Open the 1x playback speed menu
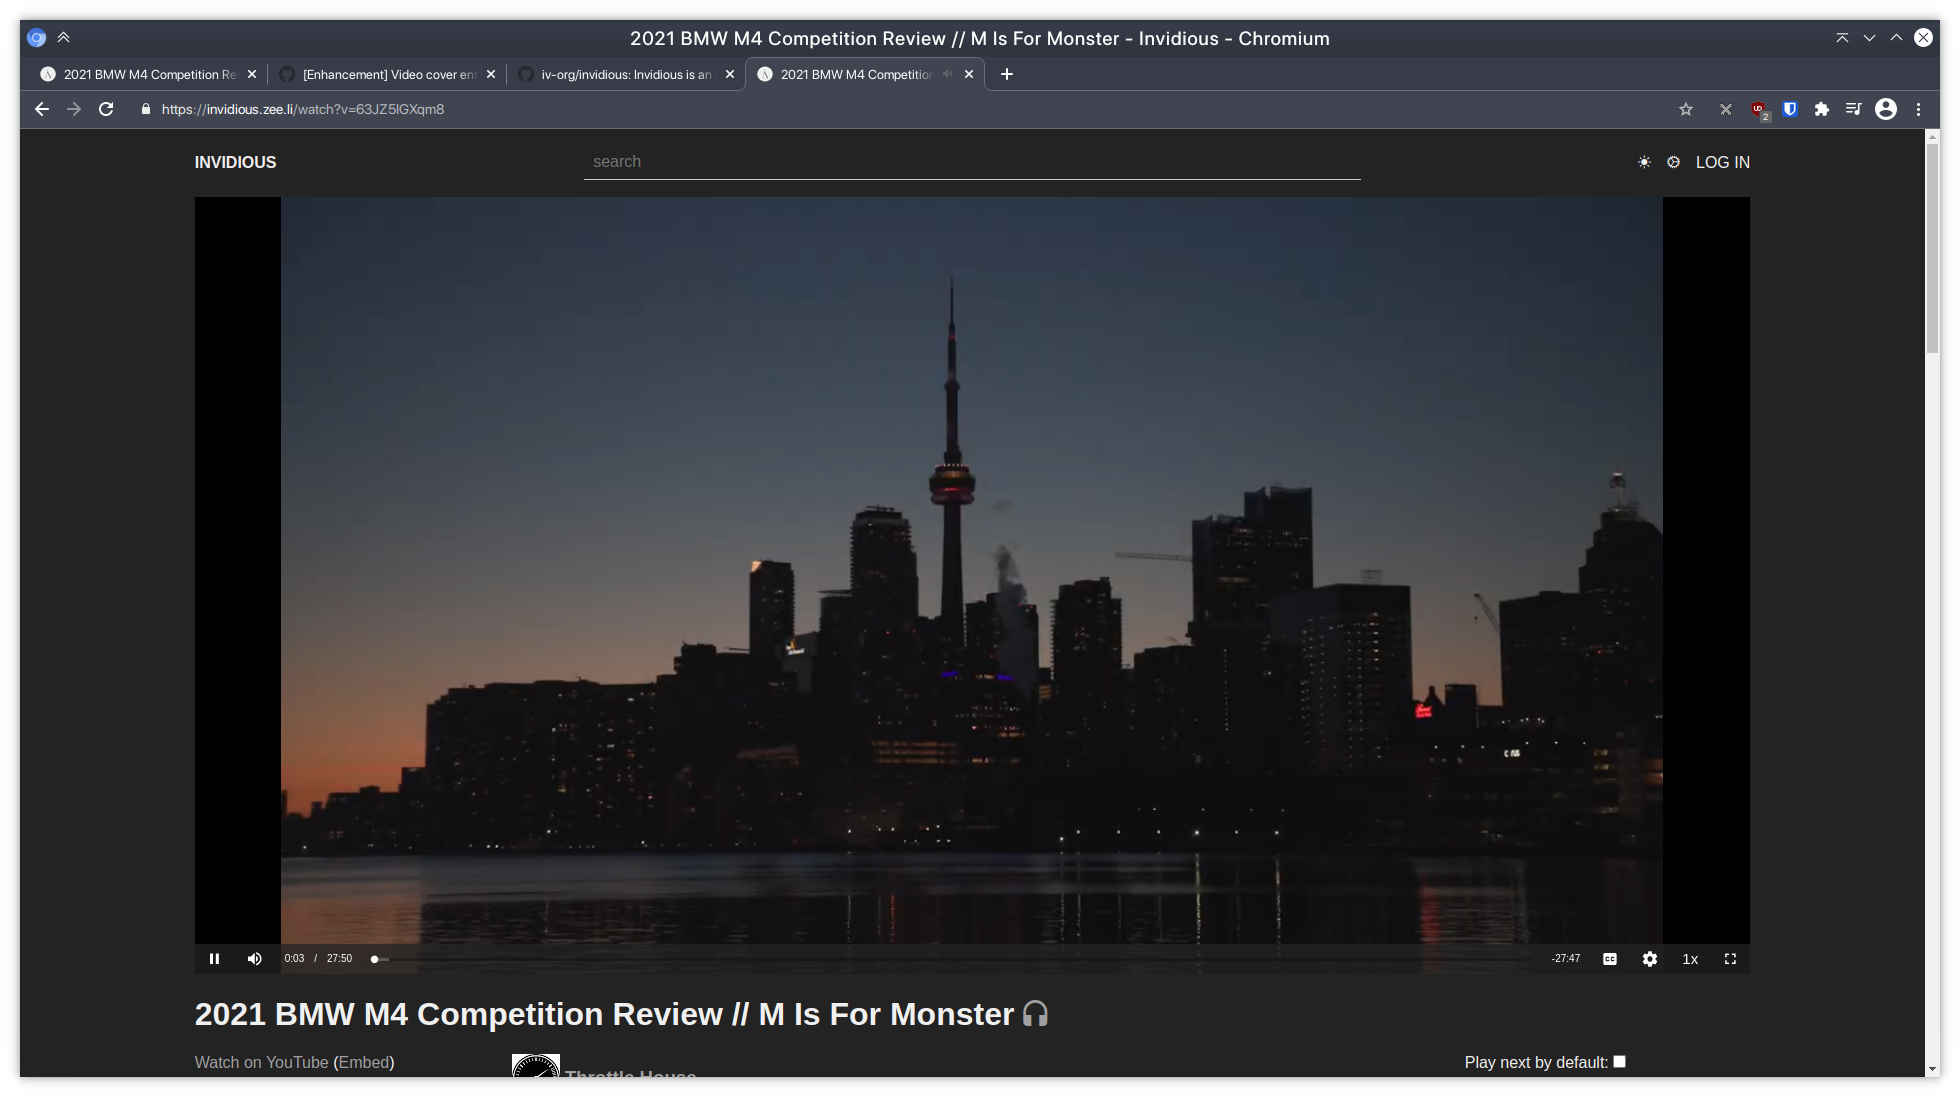Image resolution: width=1960 pixels, height=1097 pixels. pos(1689,958)
